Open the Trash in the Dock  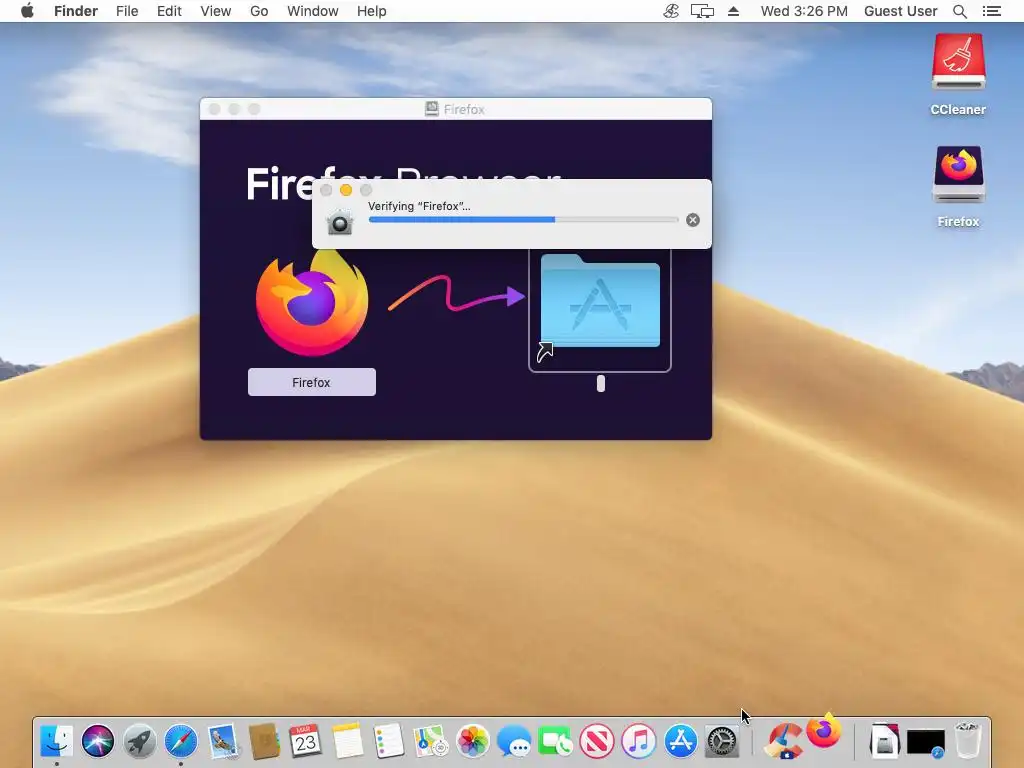967,741
